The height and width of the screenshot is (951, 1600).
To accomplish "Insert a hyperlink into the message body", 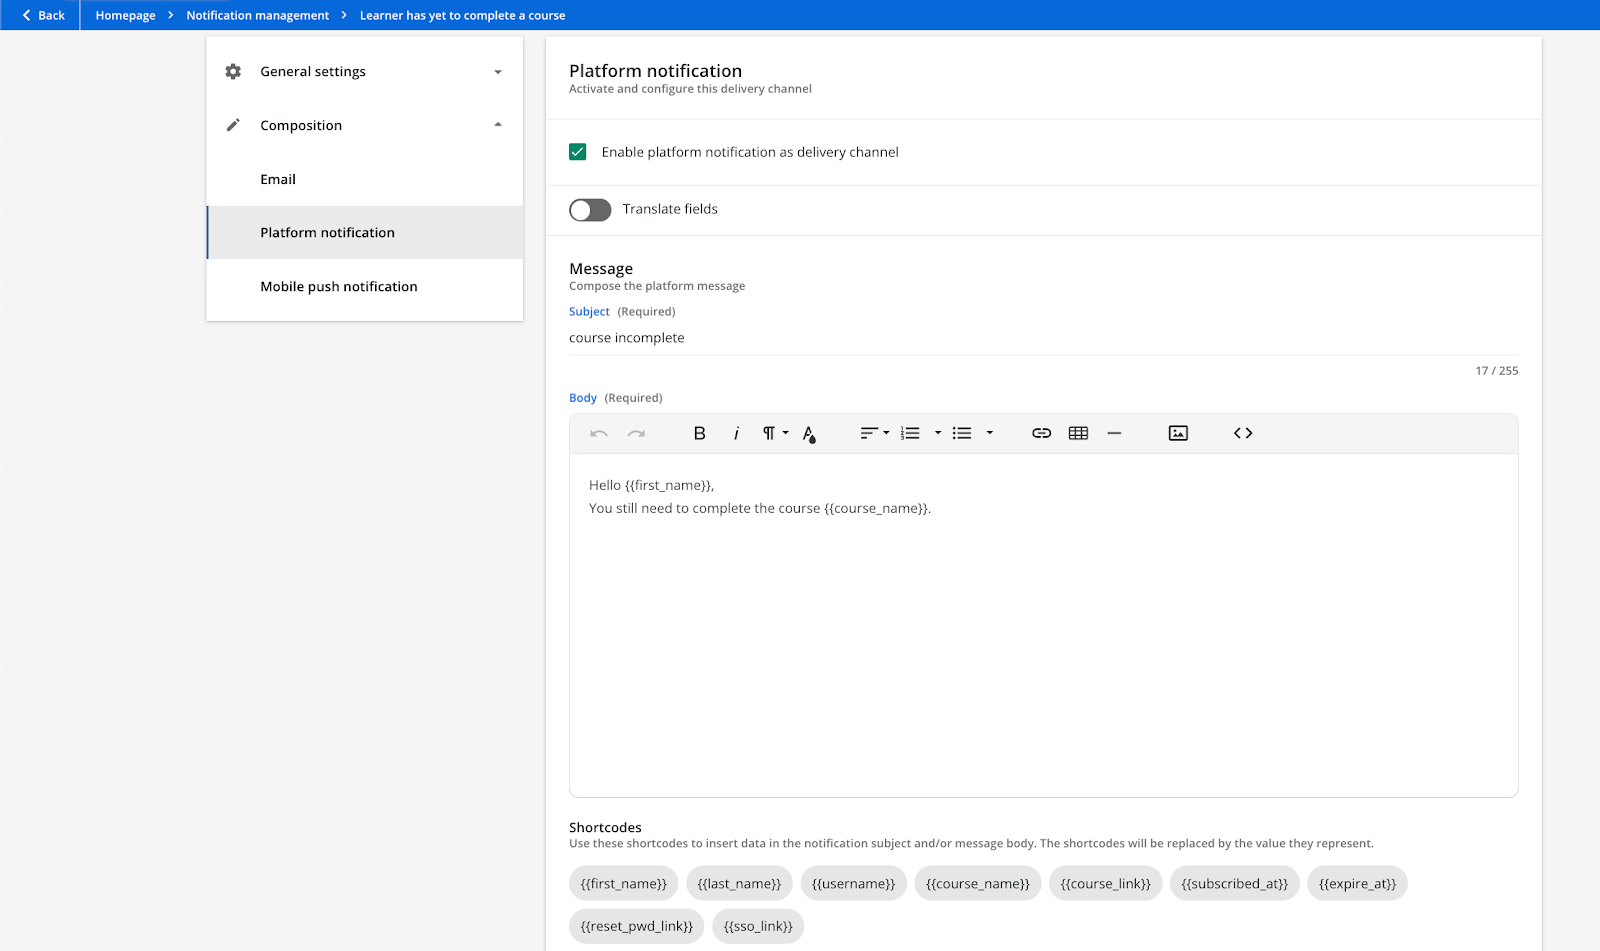I will click(x=1041, y=433).
